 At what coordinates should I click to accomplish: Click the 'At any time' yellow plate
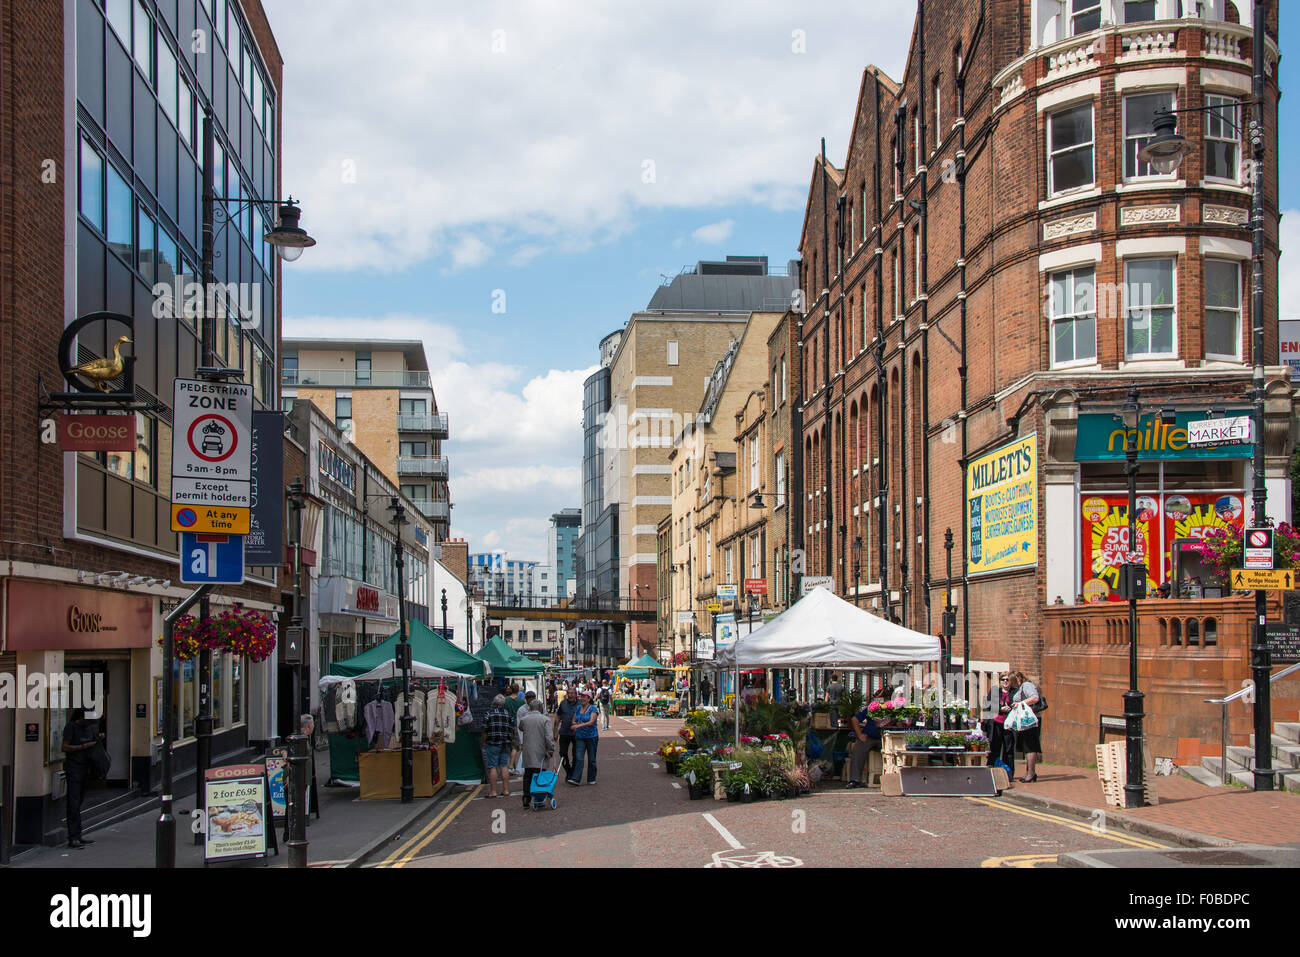(x=210, y=518)
